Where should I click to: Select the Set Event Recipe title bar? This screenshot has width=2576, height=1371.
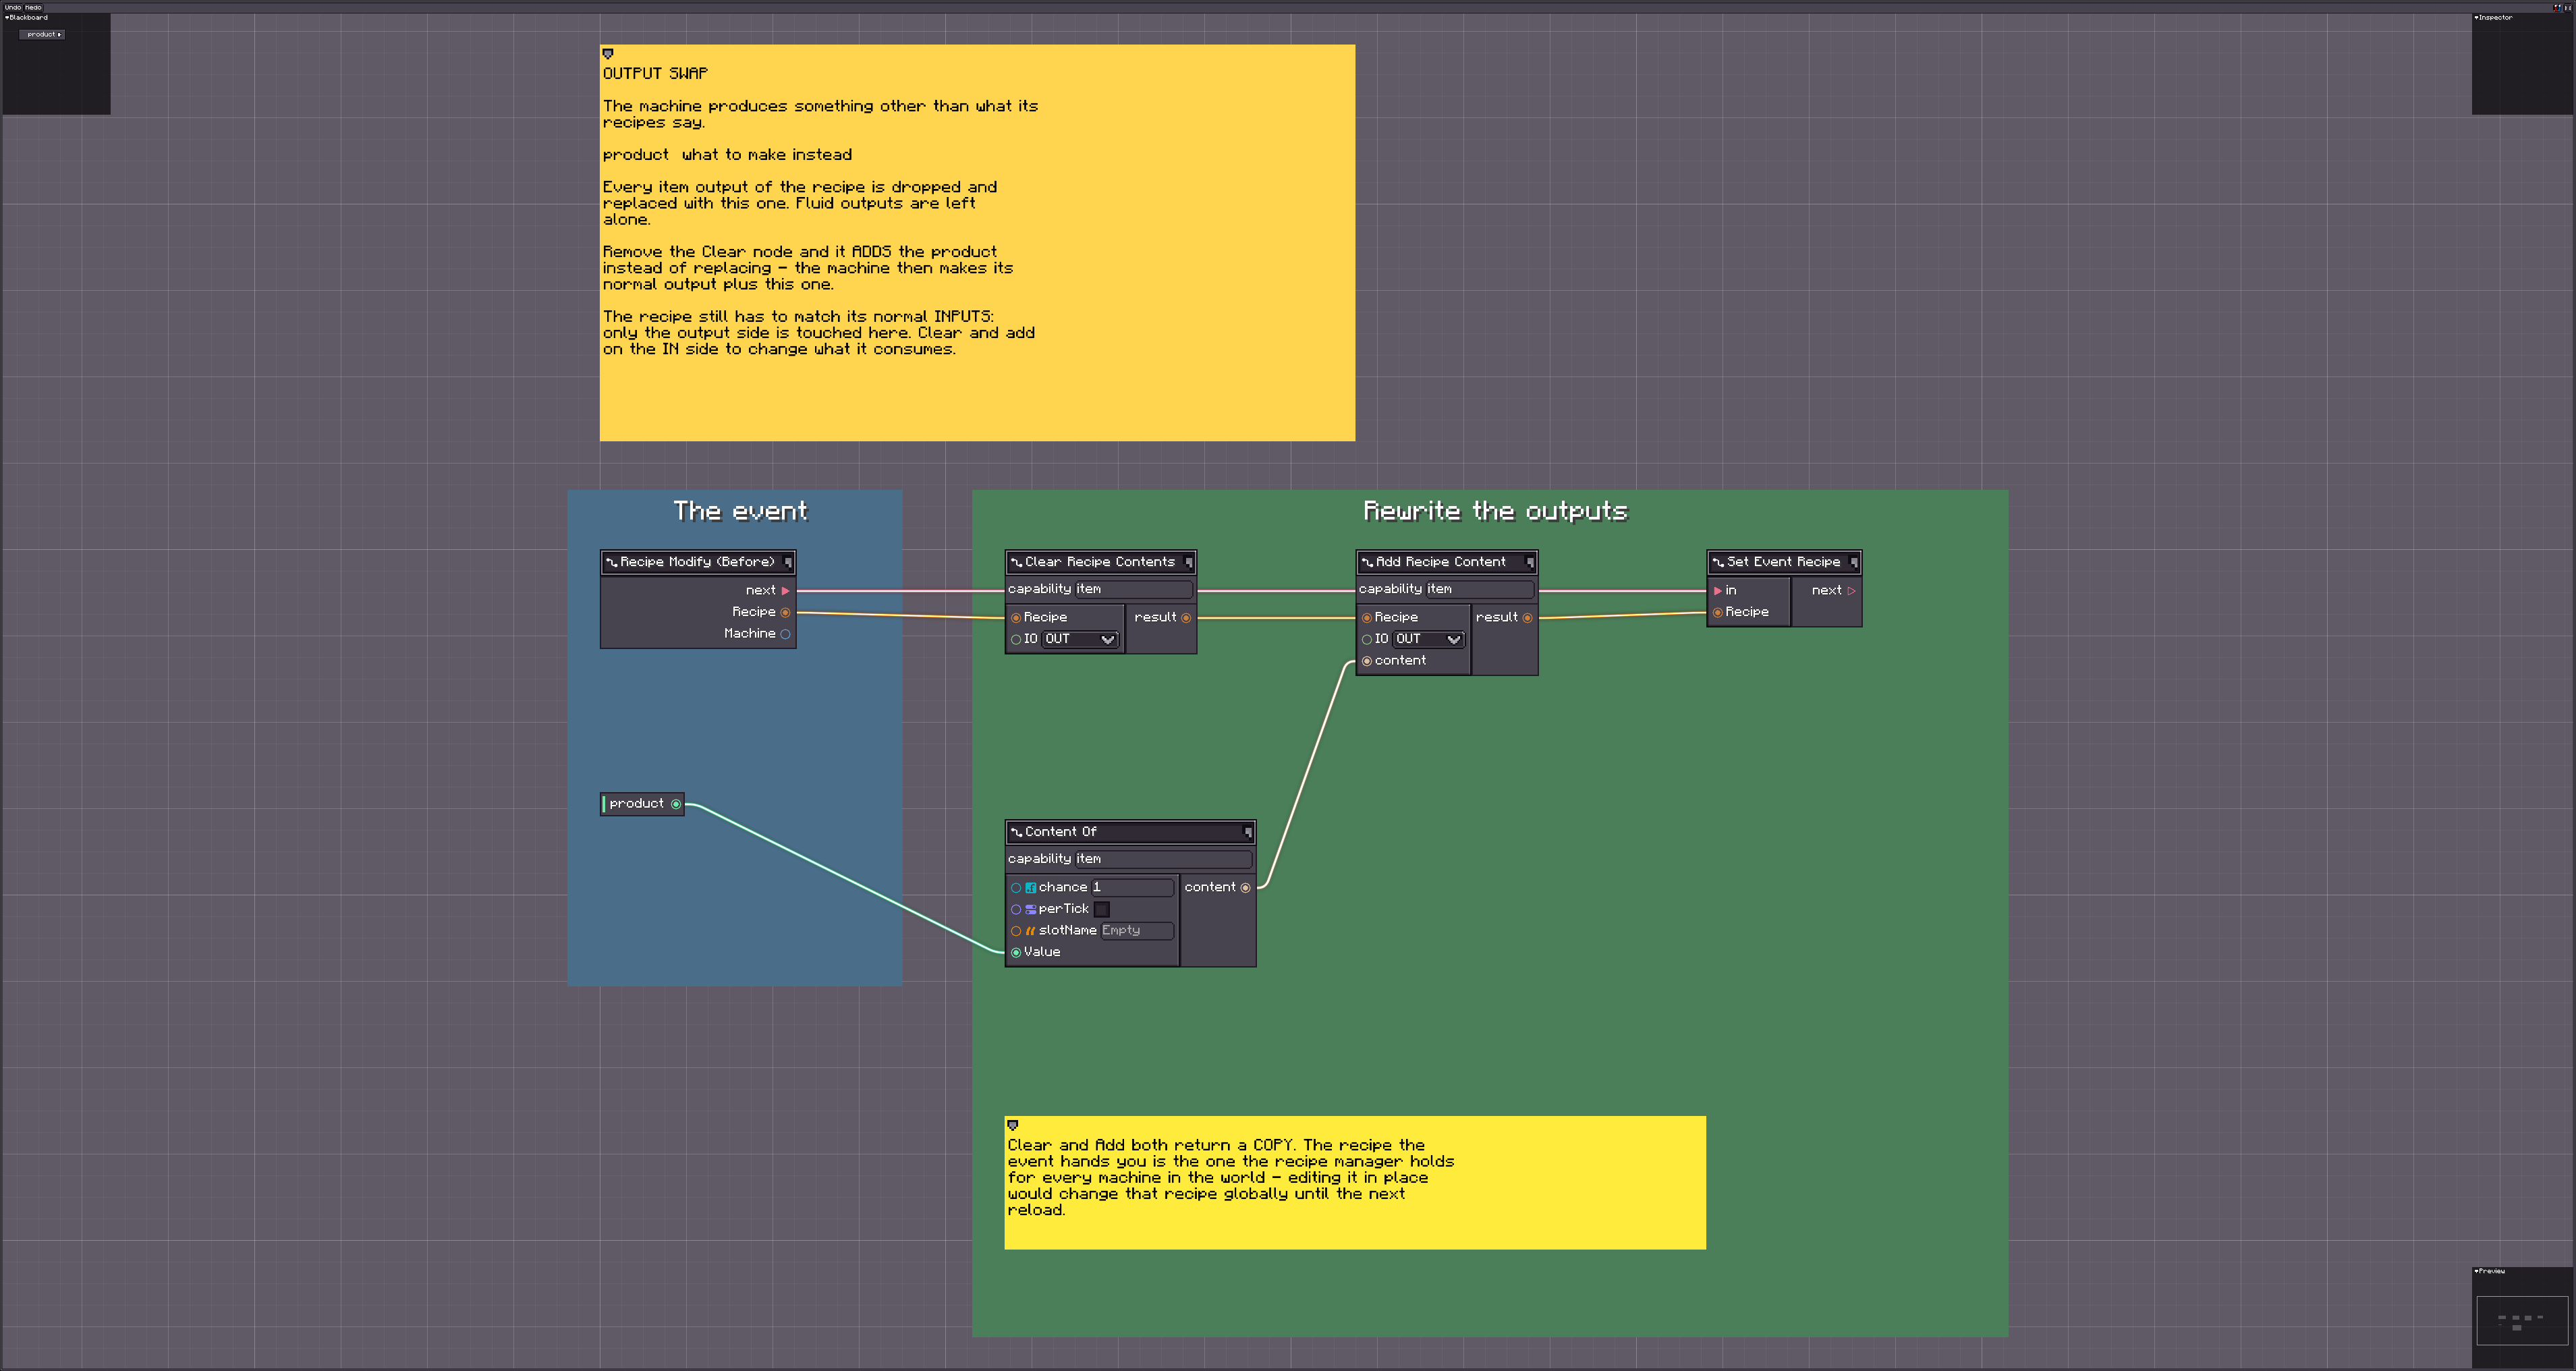(1784, 562)
